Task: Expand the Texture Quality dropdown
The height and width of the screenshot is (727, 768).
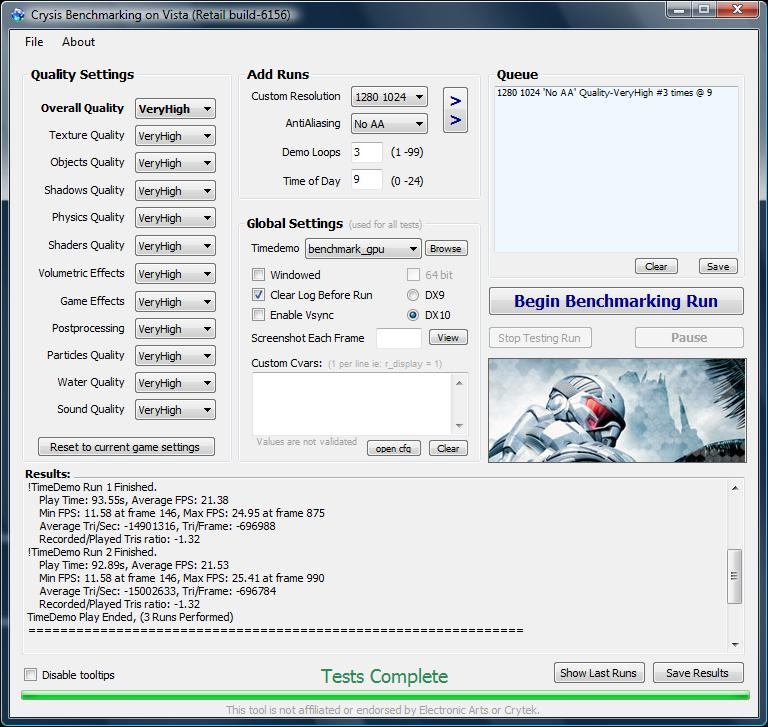Action: pyautogui.click(x=175, y=136)
